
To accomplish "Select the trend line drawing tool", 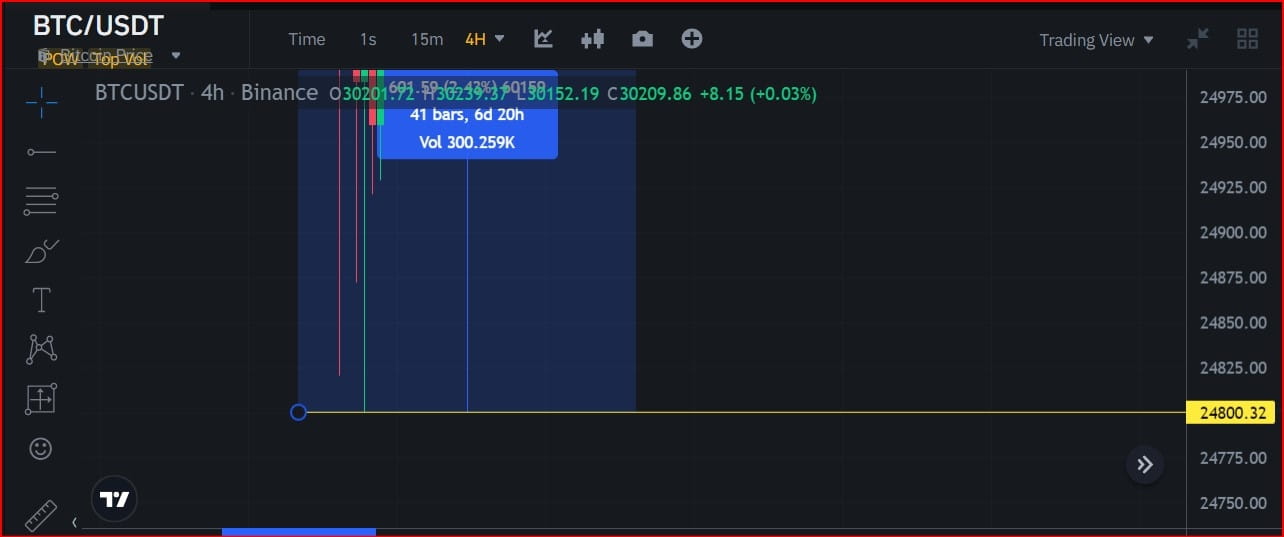I will (x=41, y=152).
